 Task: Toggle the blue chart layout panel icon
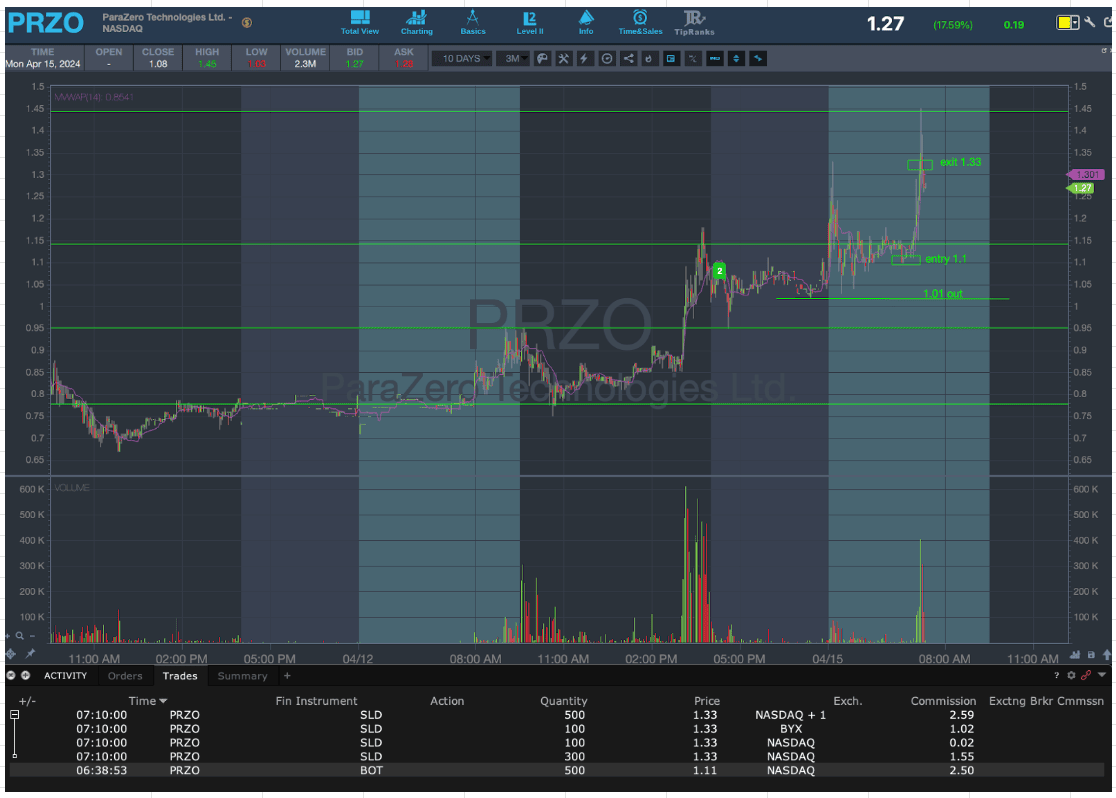671,58
